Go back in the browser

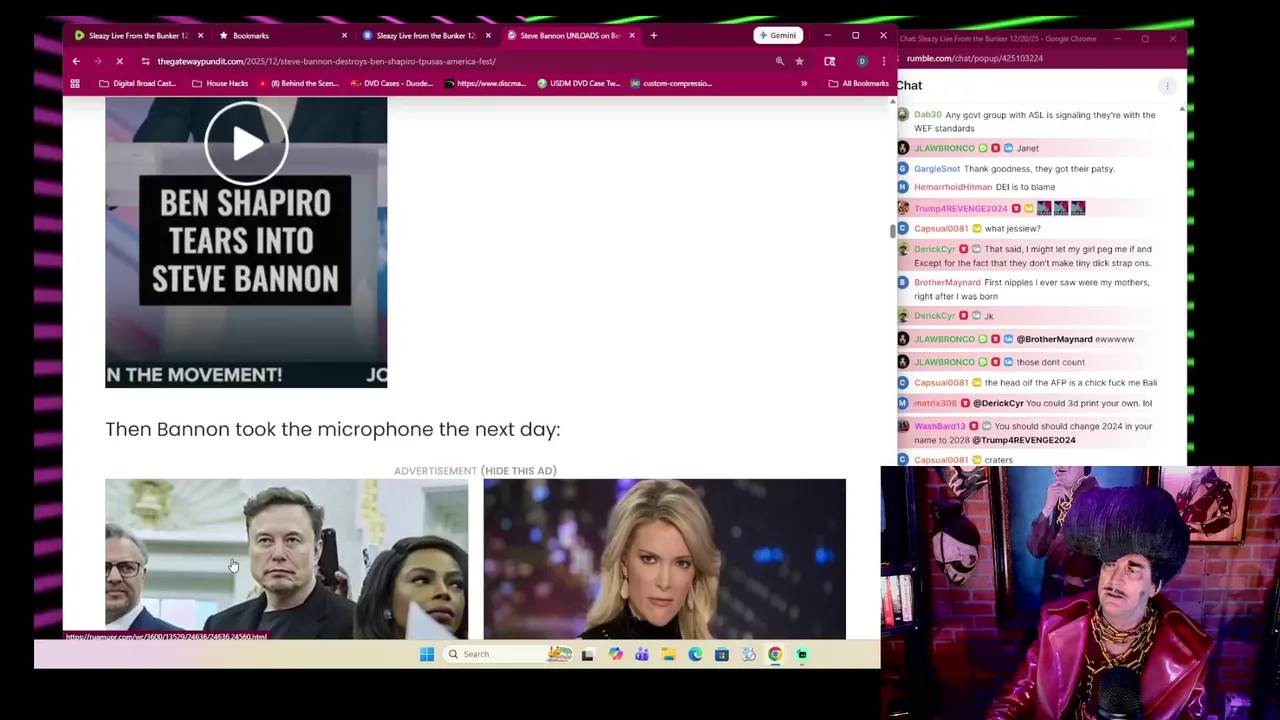click(x=76, y=61)
